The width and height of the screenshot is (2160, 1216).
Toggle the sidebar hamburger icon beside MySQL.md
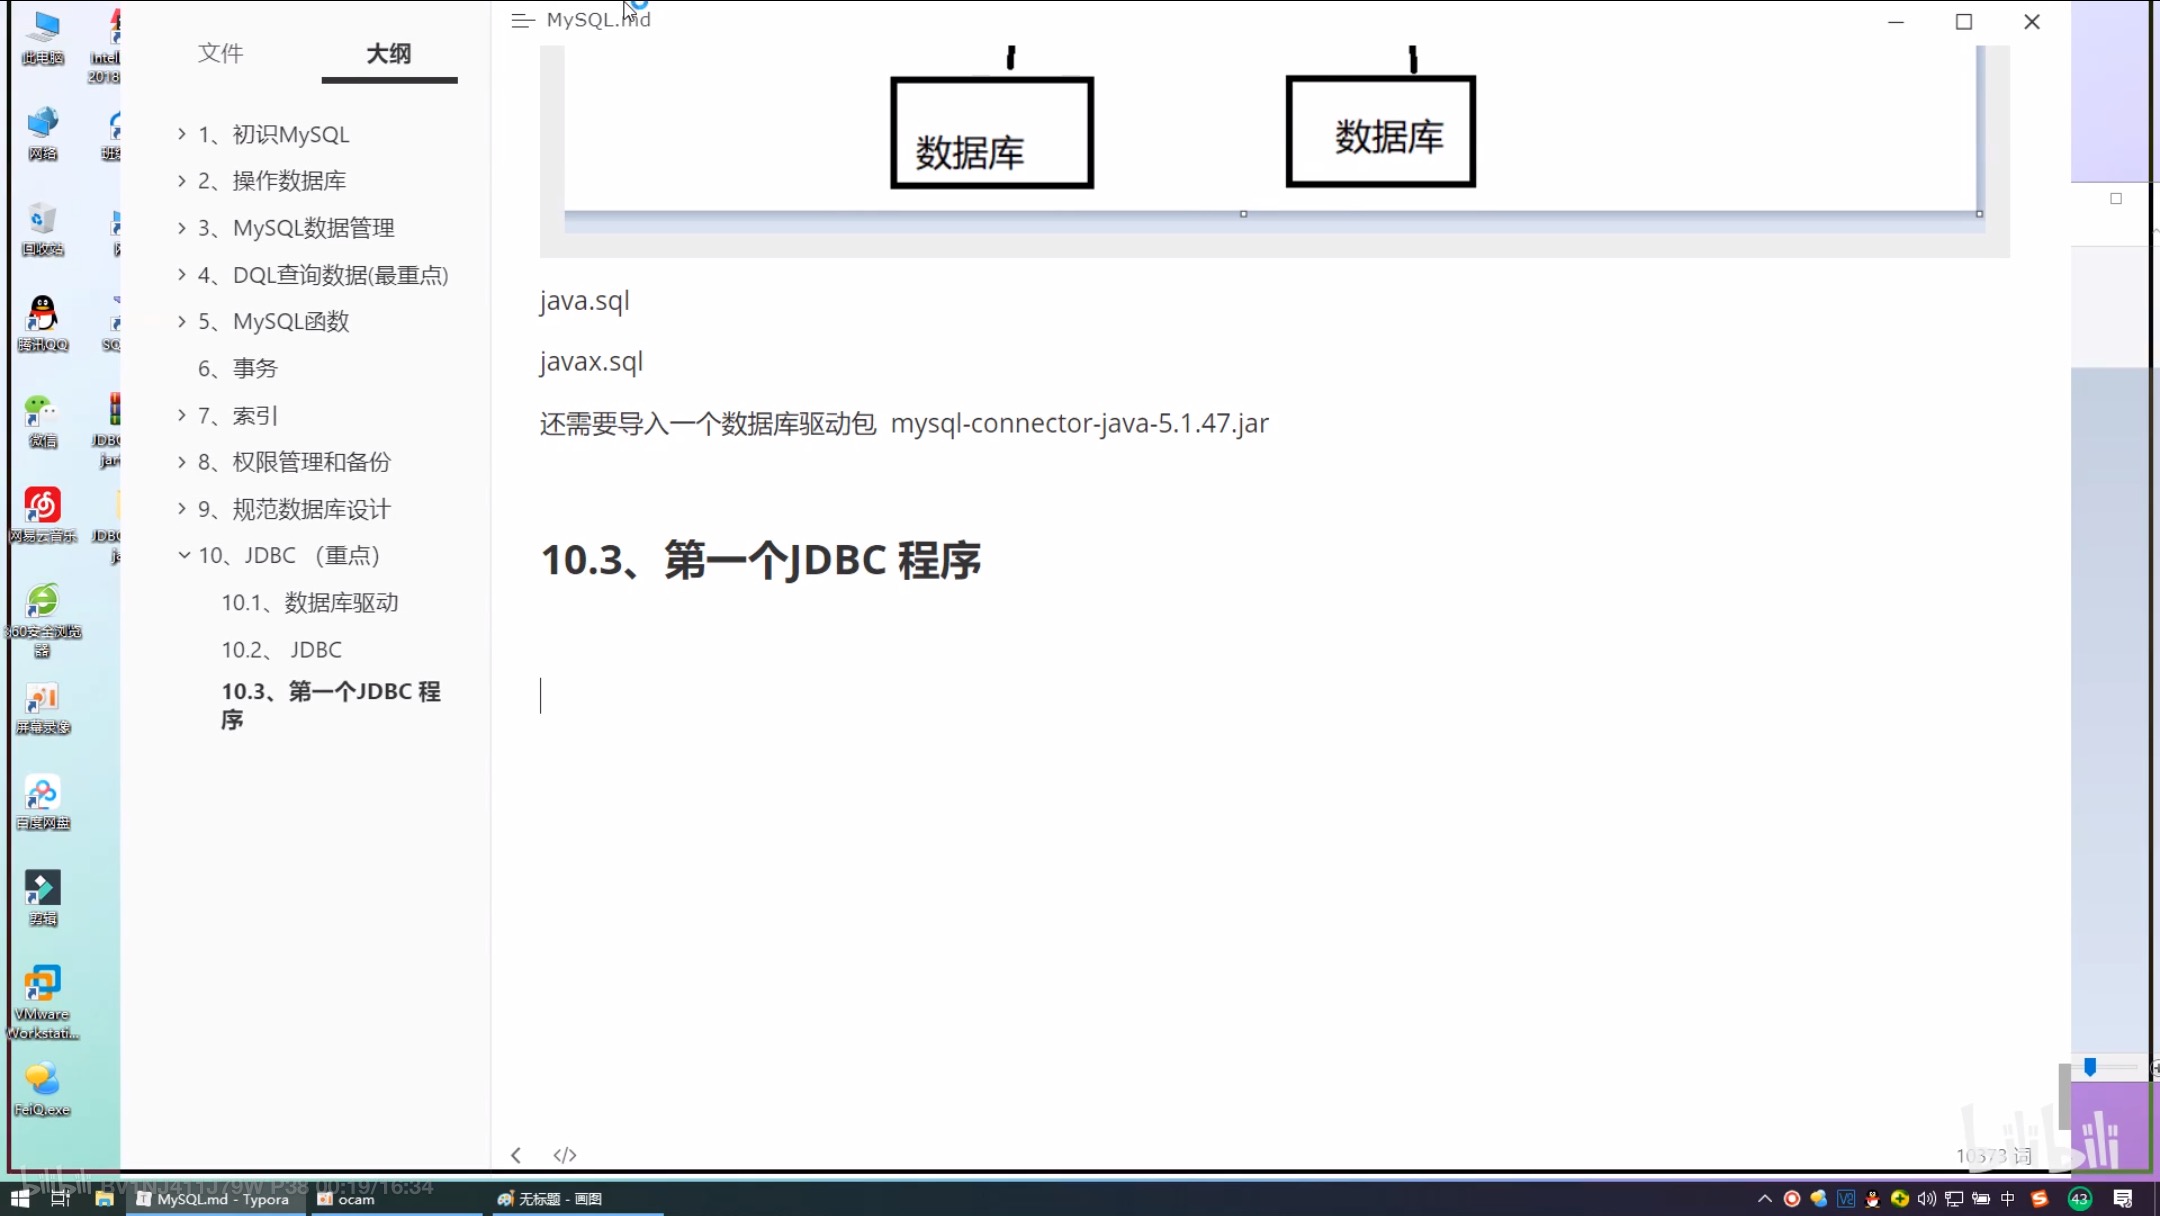(522, 21)
